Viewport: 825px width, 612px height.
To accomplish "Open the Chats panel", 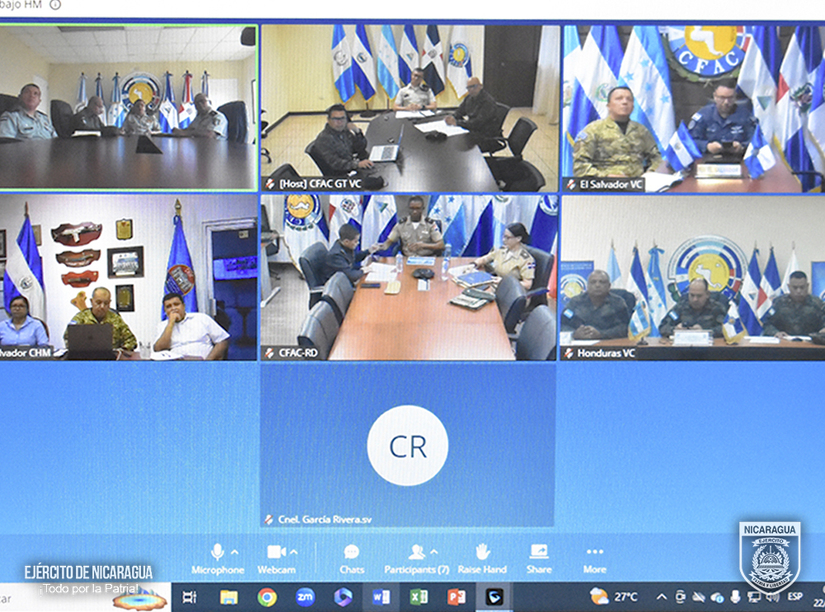I will (x=351, y=553).
